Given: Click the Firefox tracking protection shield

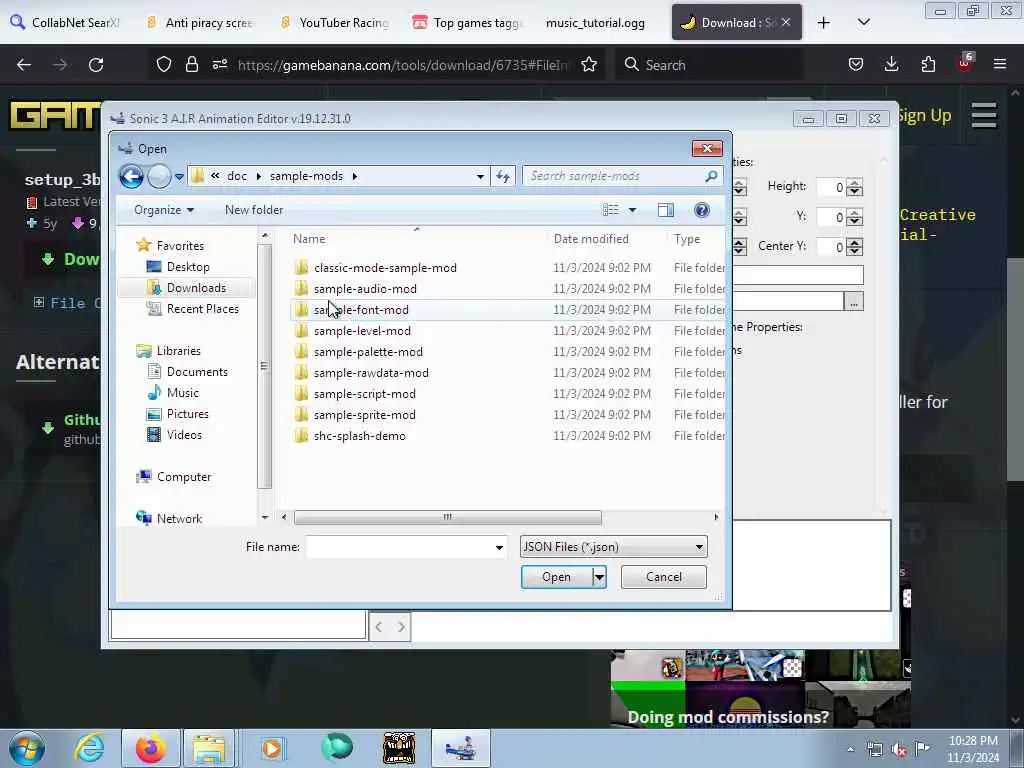Looking at the screenshot, I should point(164,65).
